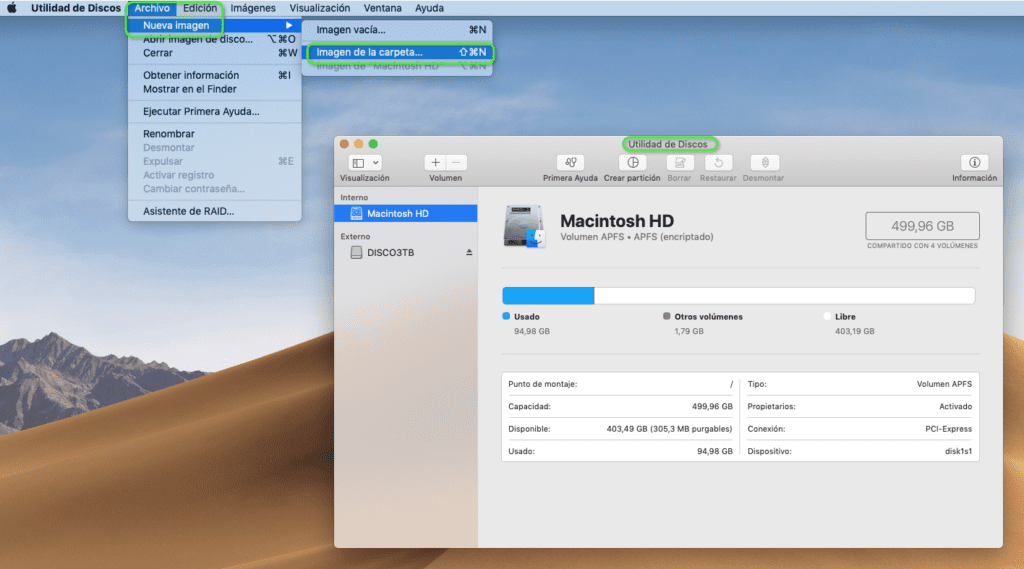Click Propietarios value Activado

tap(955, 406)
